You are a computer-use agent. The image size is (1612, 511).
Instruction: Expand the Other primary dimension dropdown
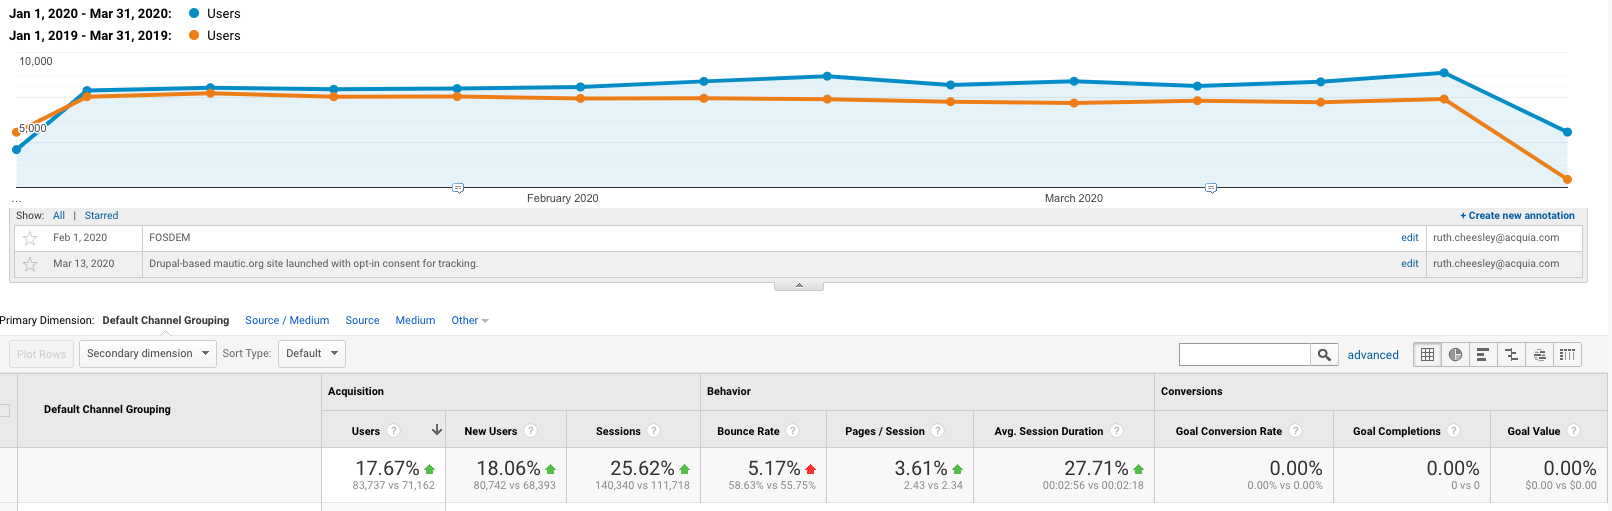pyautogui.click(x=470, y=321)
